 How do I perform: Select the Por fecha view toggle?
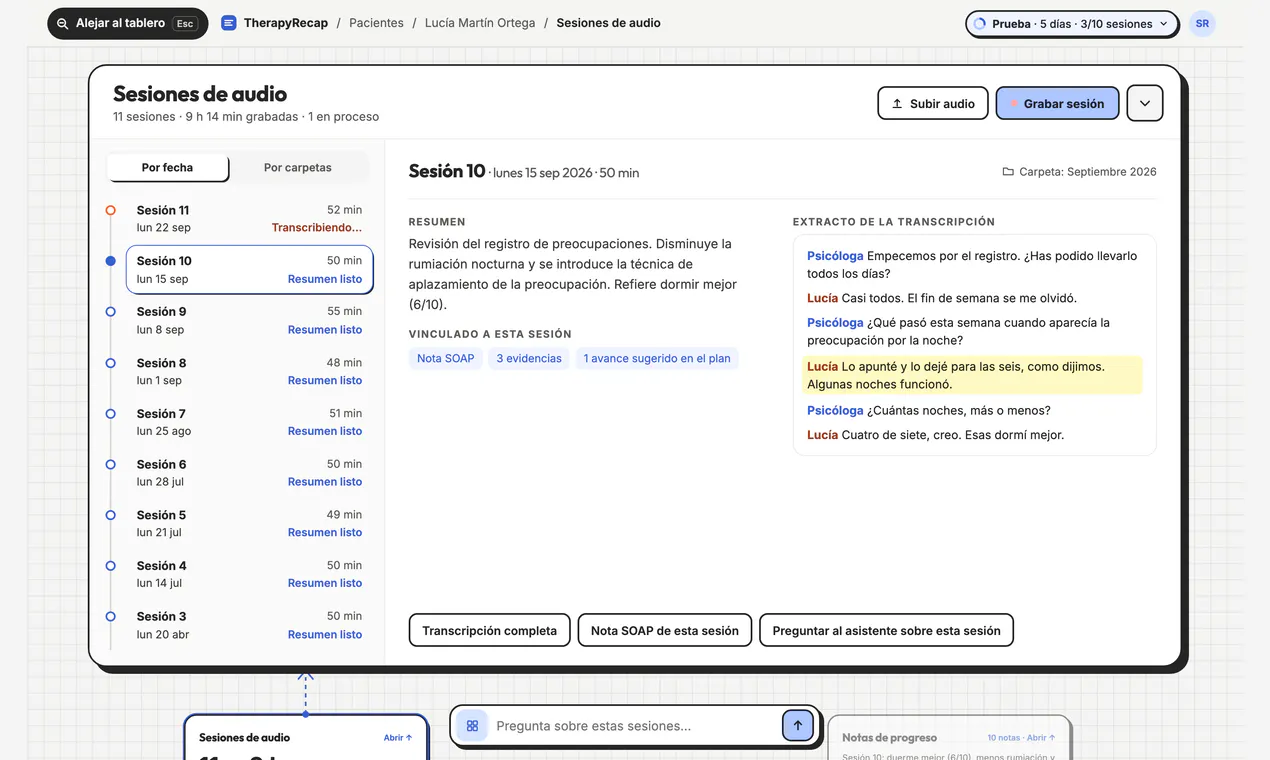167,167
